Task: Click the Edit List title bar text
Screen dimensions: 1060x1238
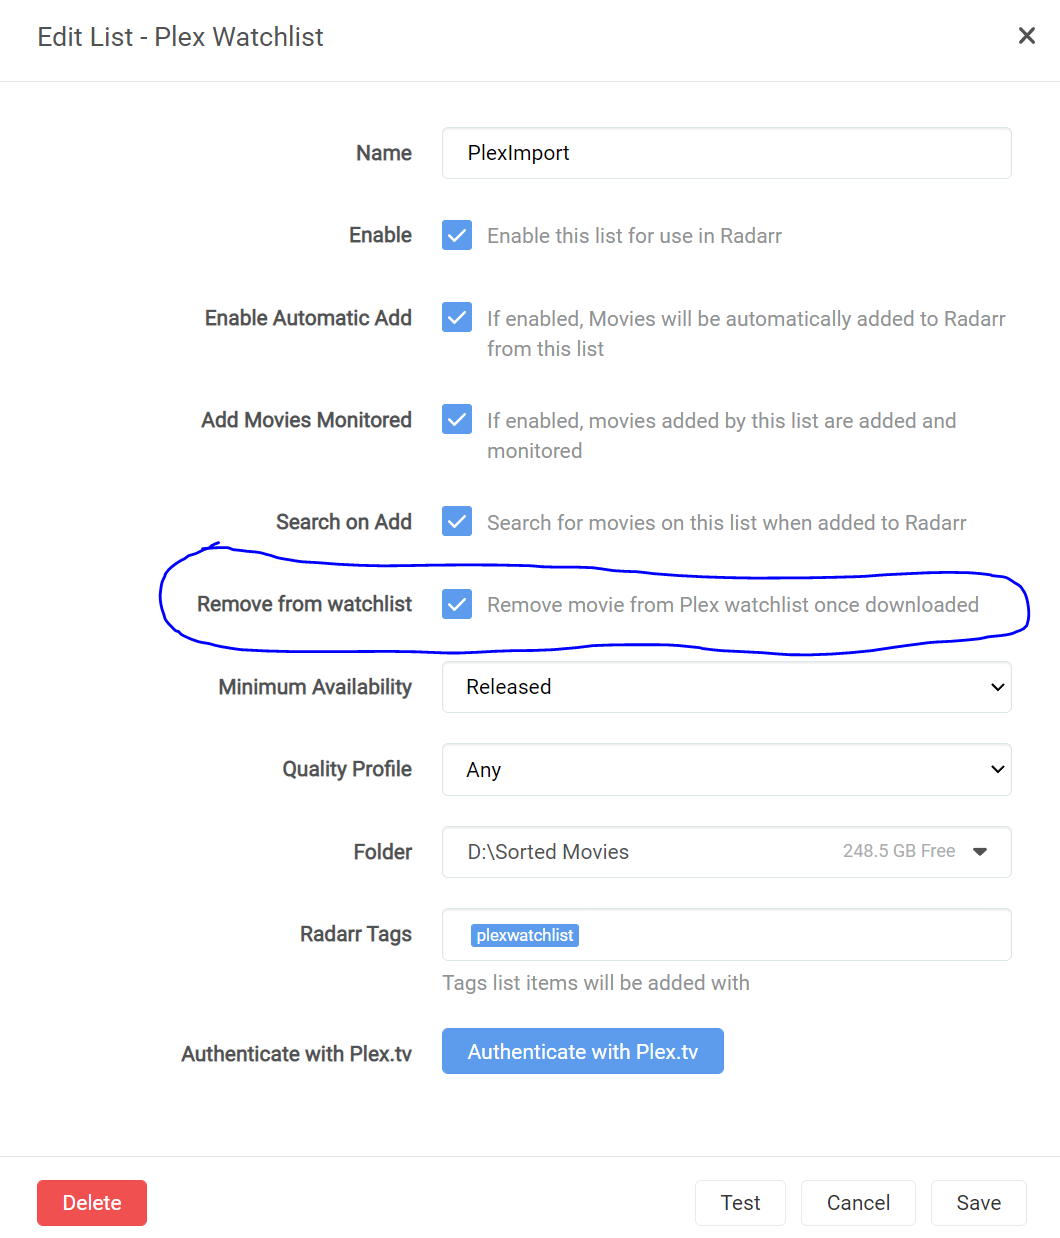Action: (x=180, y=36)
